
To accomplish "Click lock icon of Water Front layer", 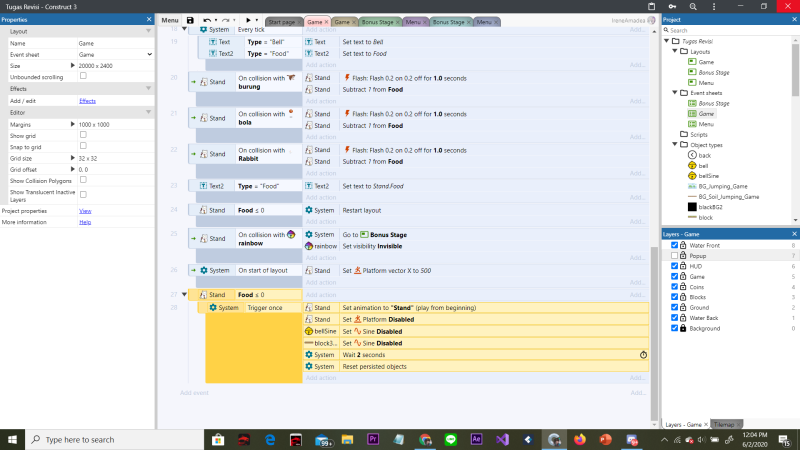I will [683, 245].
